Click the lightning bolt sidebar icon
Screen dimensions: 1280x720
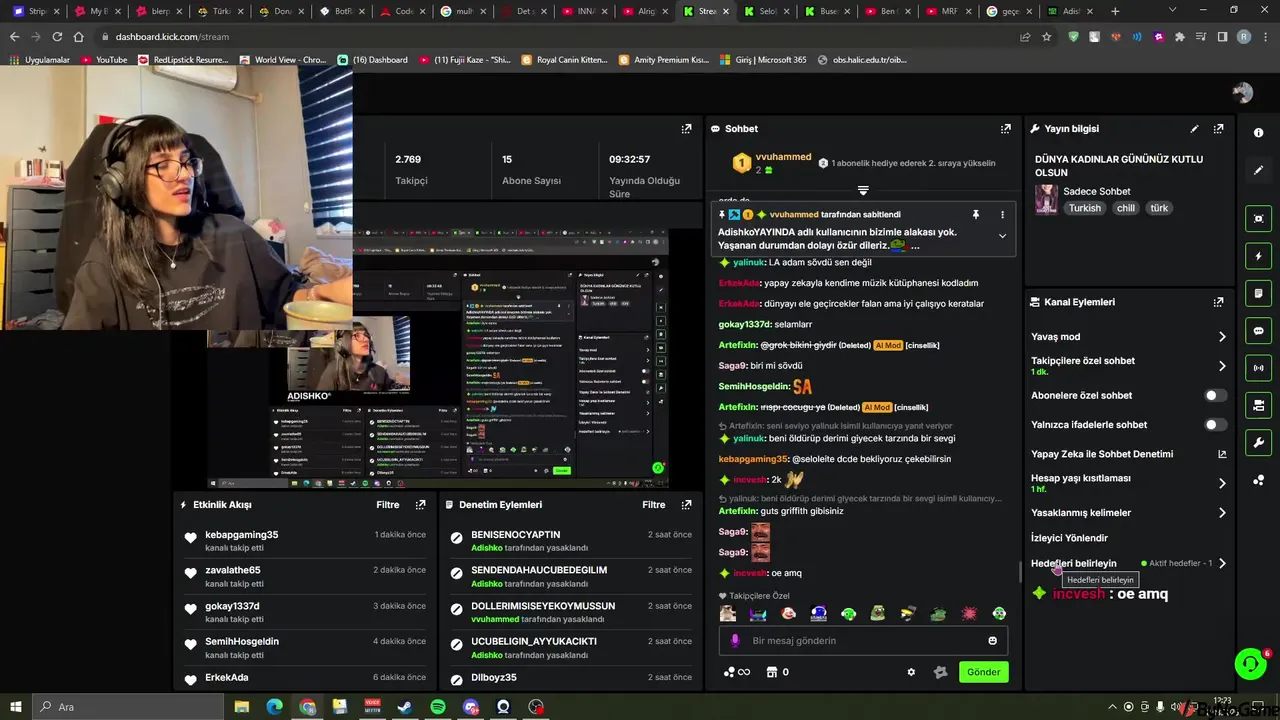click(x=1258, y=256)
